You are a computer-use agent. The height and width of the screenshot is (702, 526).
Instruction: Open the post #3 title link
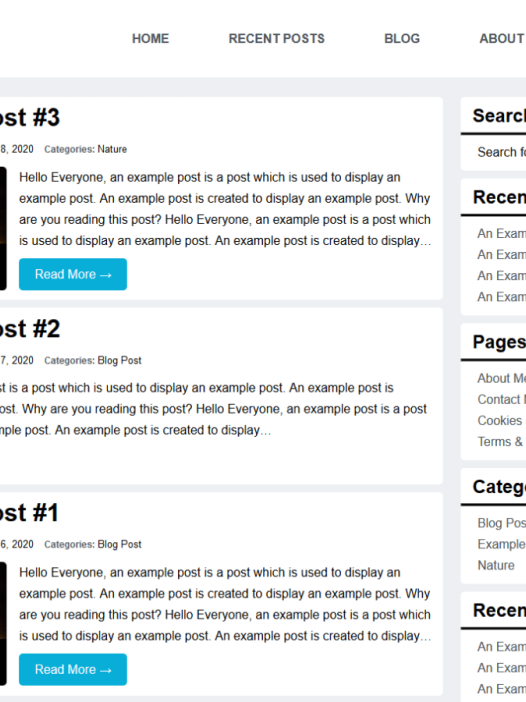tap(30, 117)
